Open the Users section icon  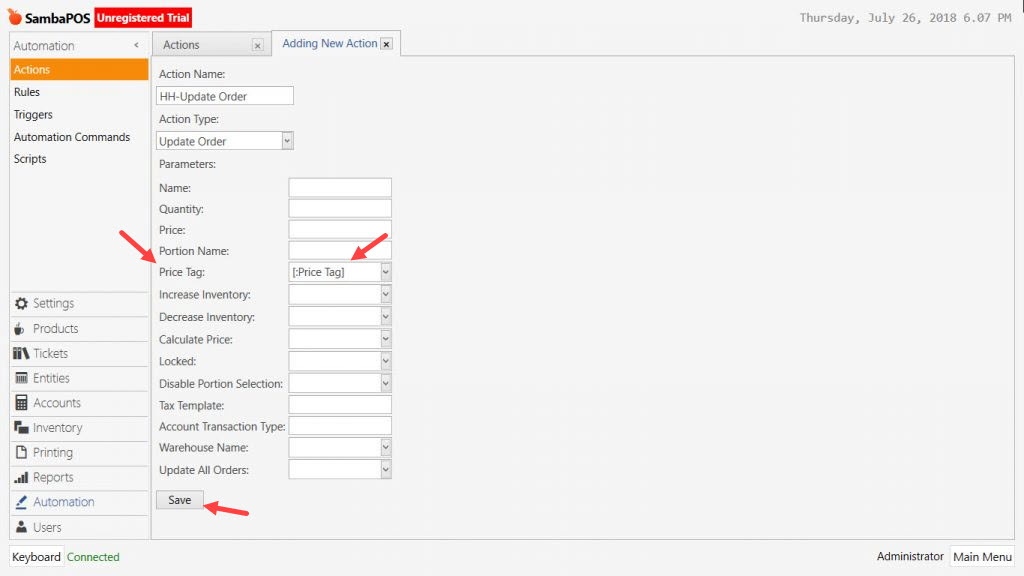tap(21, 527)
